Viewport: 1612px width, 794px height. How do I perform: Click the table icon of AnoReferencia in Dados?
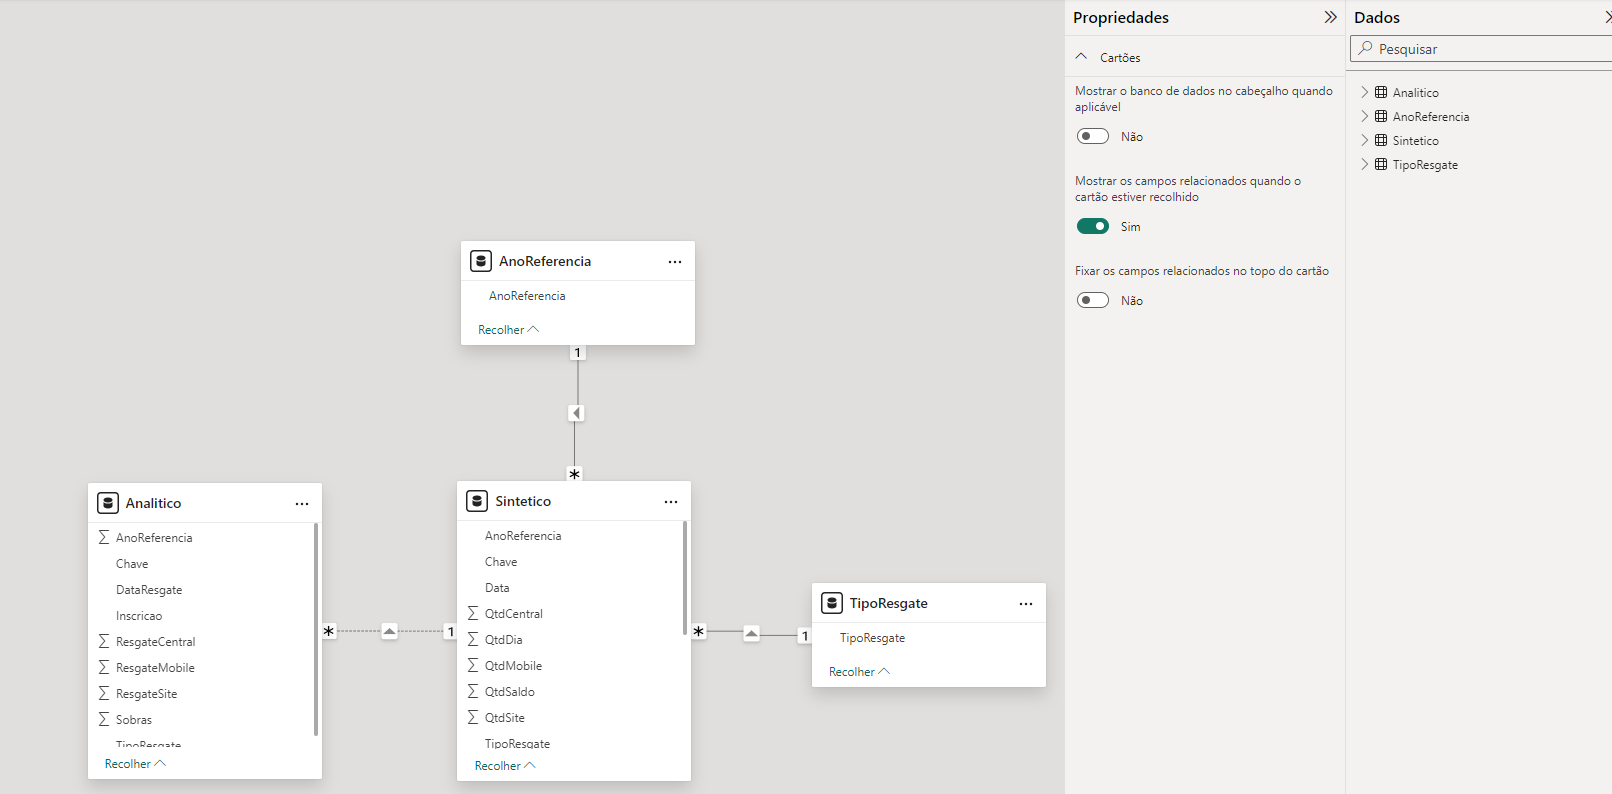1381,116
